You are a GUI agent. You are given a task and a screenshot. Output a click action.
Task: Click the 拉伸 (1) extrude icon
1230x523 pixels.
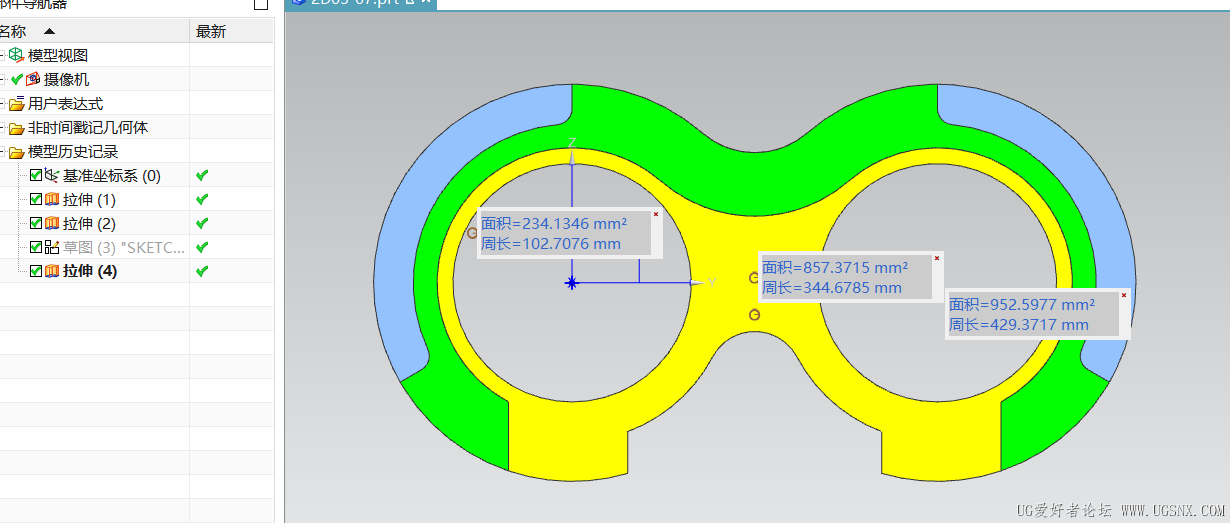52,200
